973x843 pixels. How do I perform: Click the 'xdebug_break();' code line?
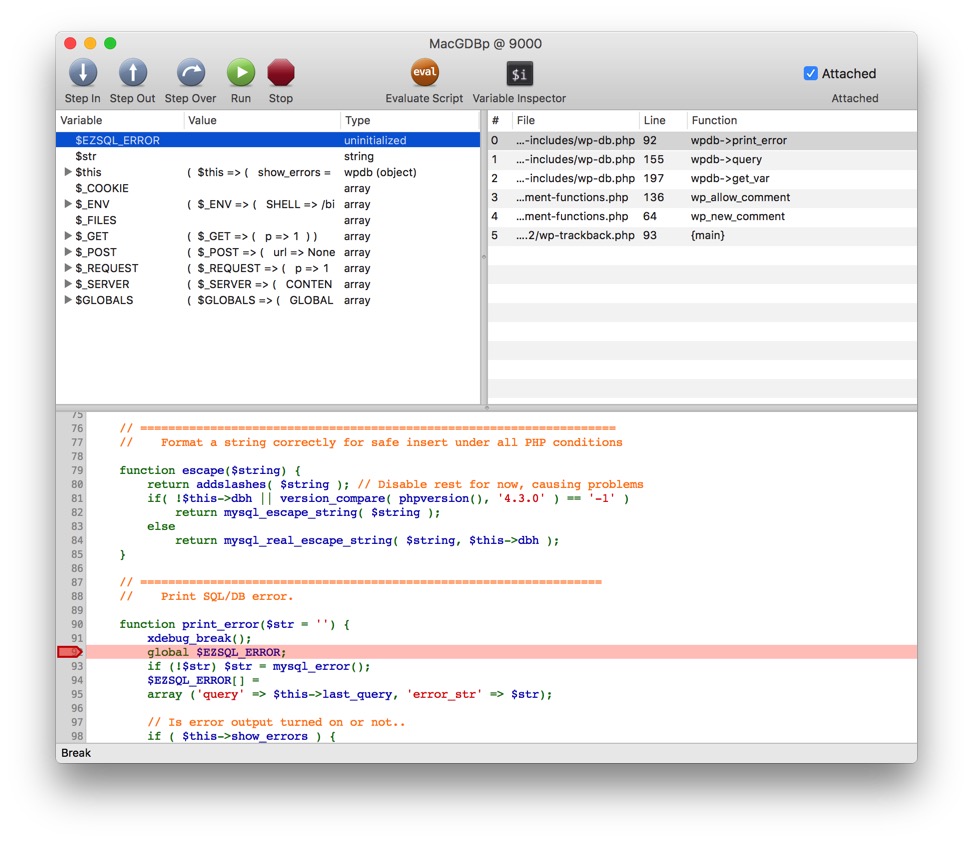(x=199, y=638)
